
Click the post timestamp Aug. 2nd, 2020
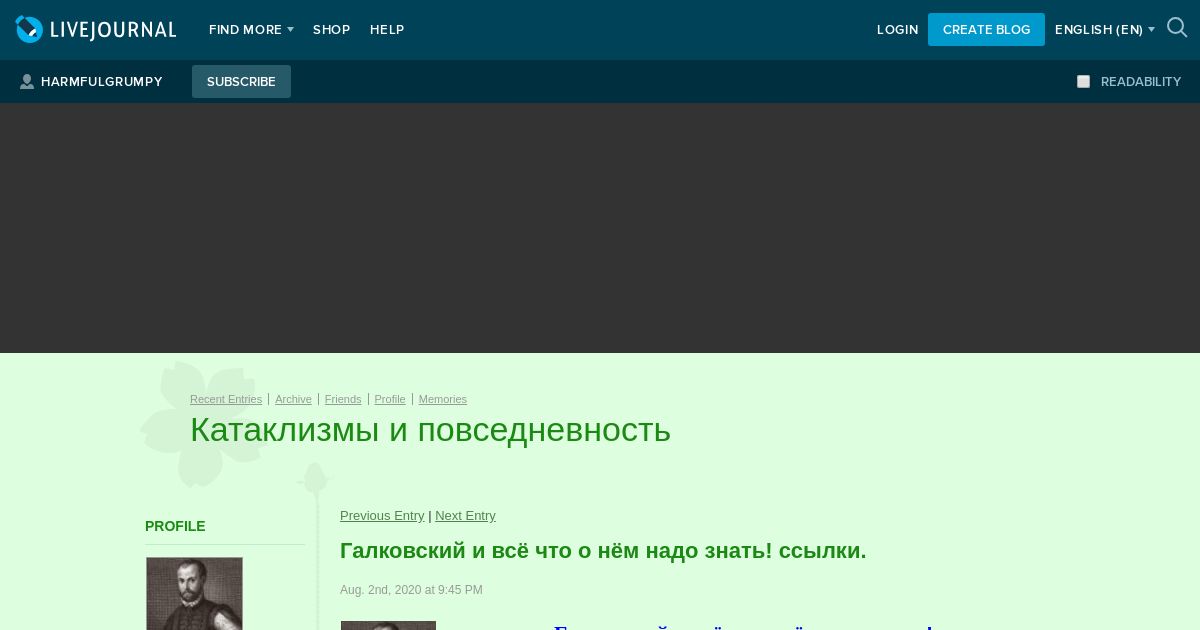tap(411, 590)
